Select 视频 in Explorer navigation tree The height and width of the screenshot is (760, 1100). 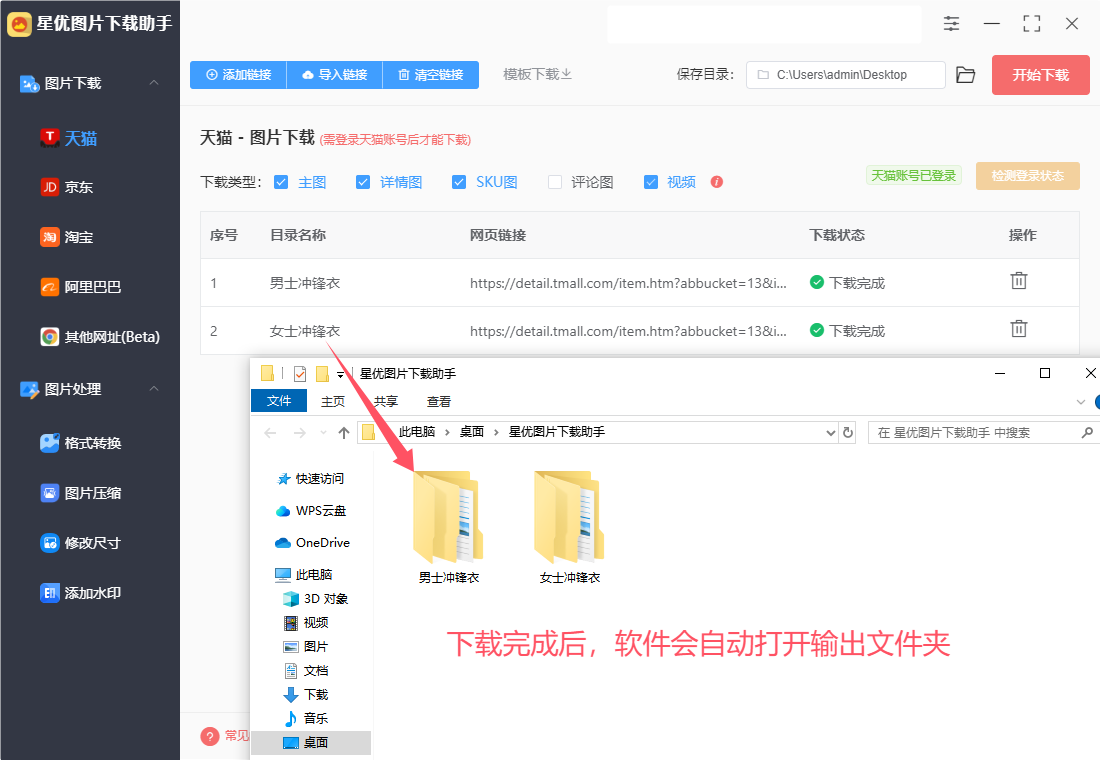305,622
